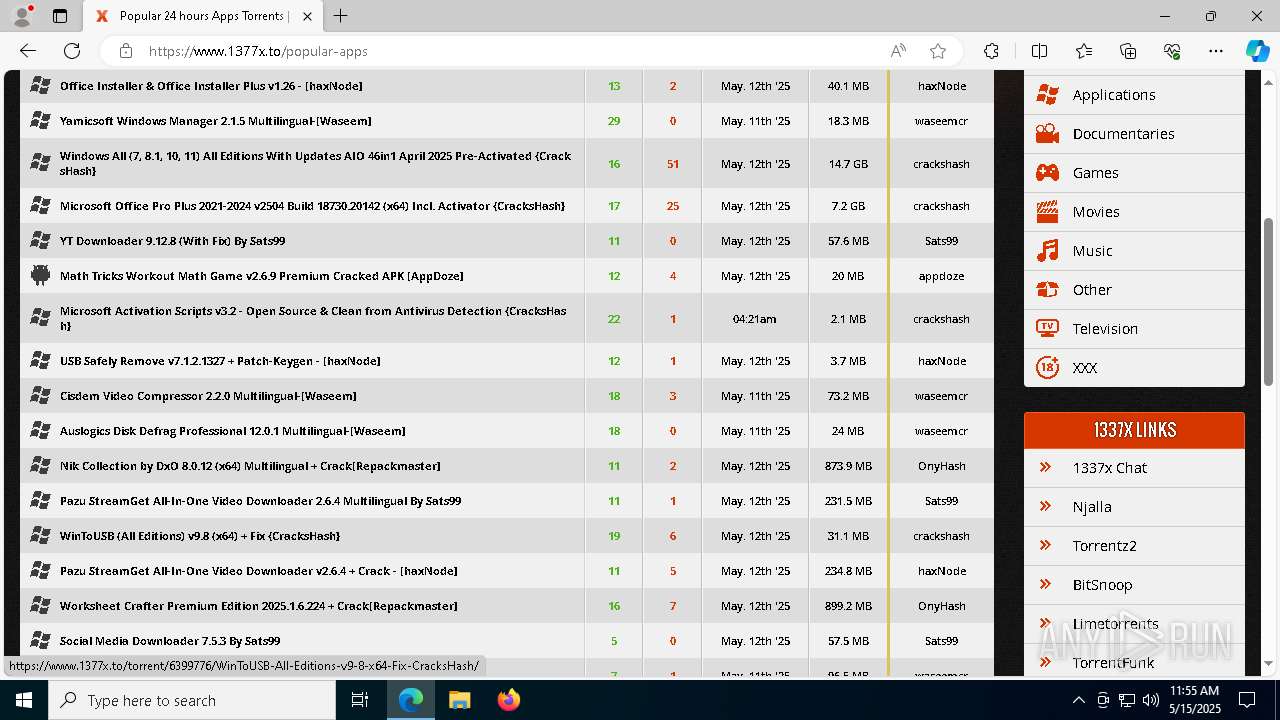Open Microsoft Office Pro Plus 2021-2024 torrent
This screenshot has width=1280, height=720.
[312, 206]
